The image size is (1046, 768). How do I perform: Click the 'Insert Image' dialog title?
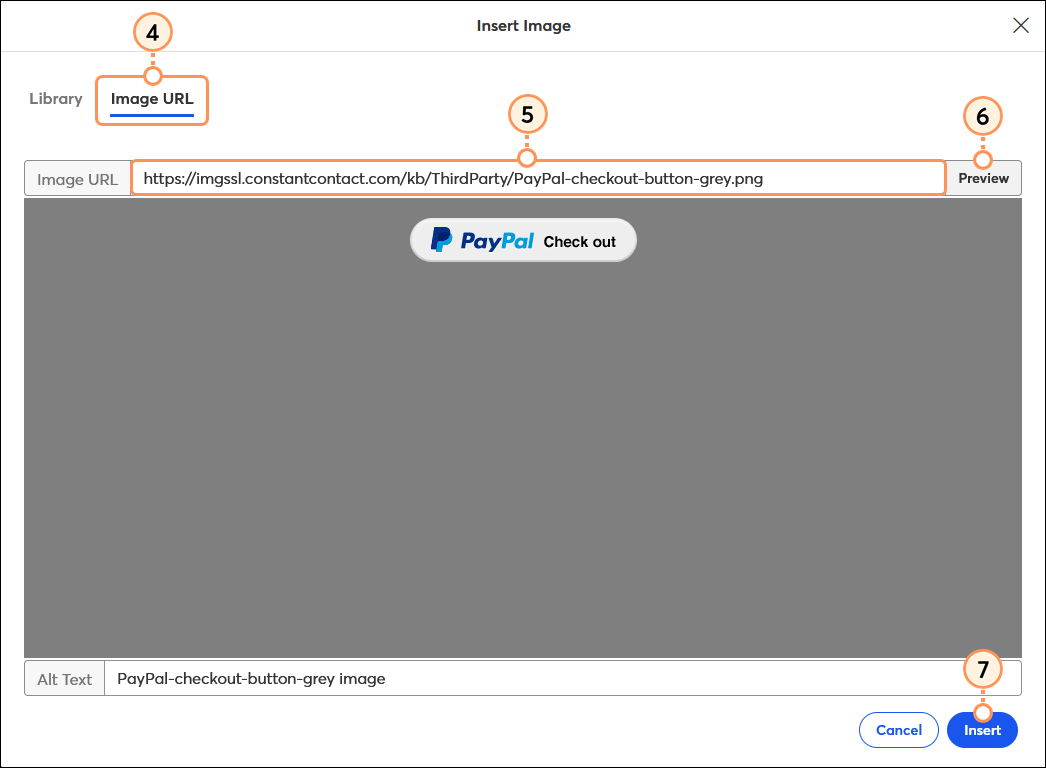point(524,26)
